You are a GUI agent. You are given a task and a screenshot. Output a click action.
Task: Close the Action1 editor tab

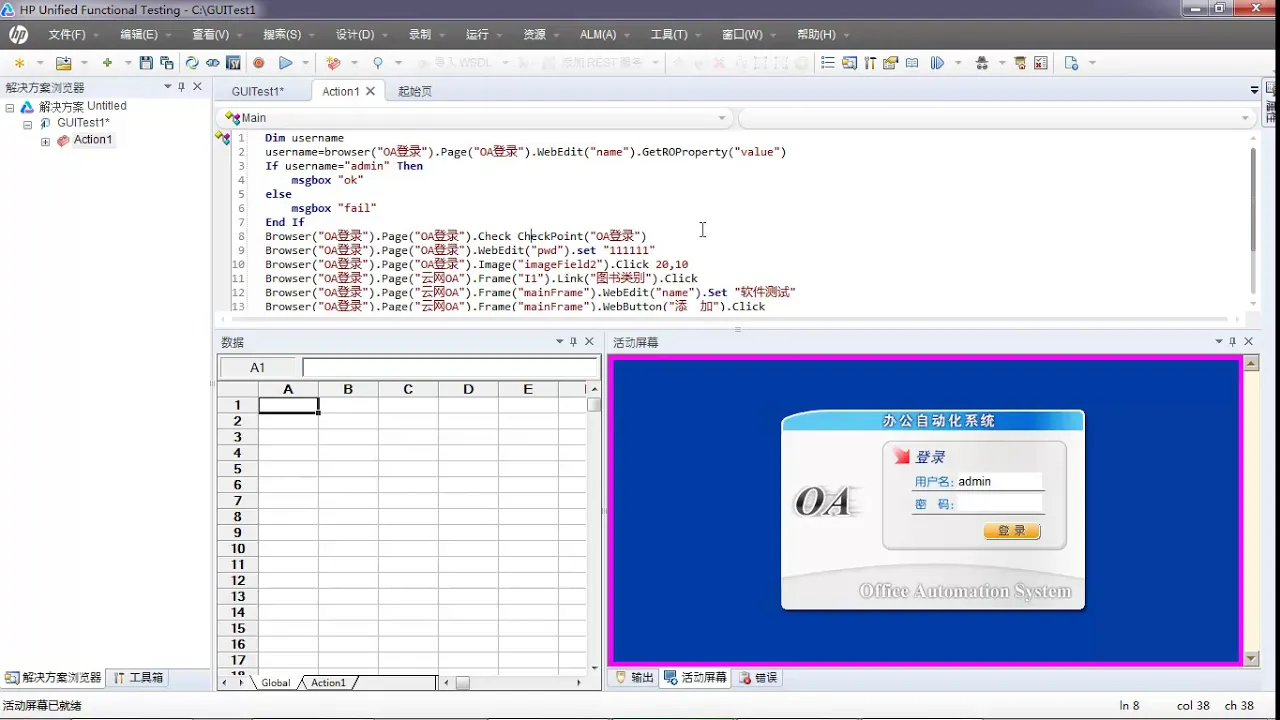(x=370, y=91)
